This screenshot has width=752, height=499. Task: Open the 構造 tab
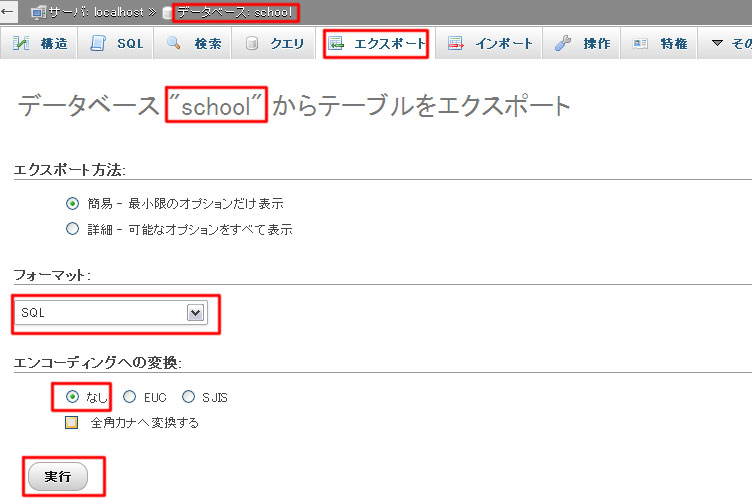38,43
